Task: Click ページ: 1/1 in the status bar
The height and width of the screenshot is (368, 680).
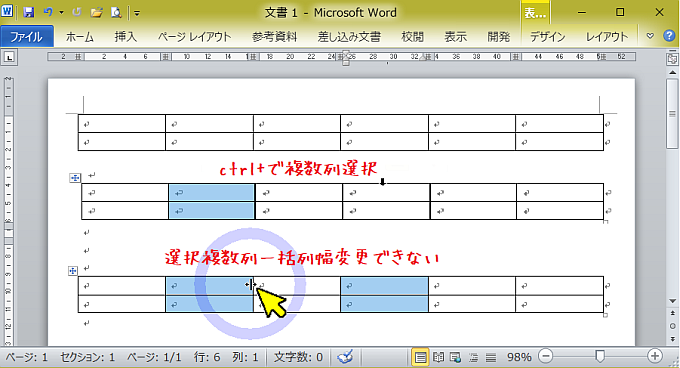Action: (154, 357)
